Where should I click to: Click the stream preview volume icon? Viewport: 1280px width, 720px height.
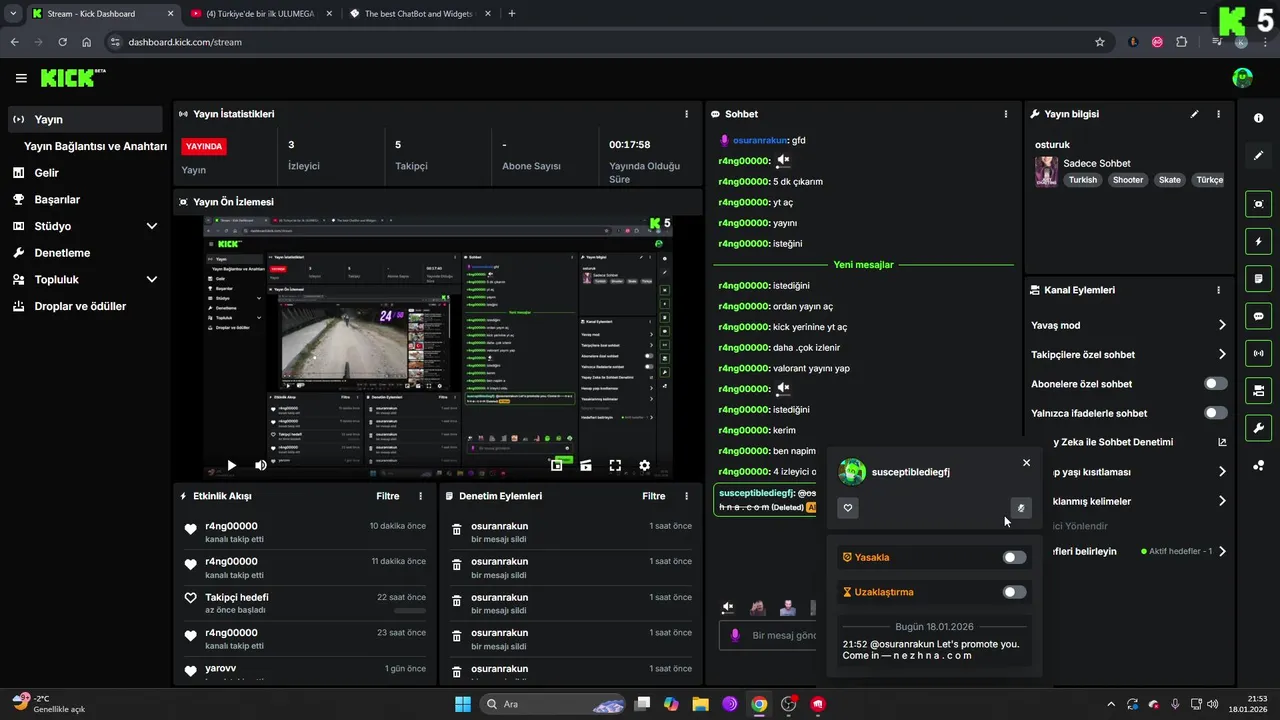261,465
